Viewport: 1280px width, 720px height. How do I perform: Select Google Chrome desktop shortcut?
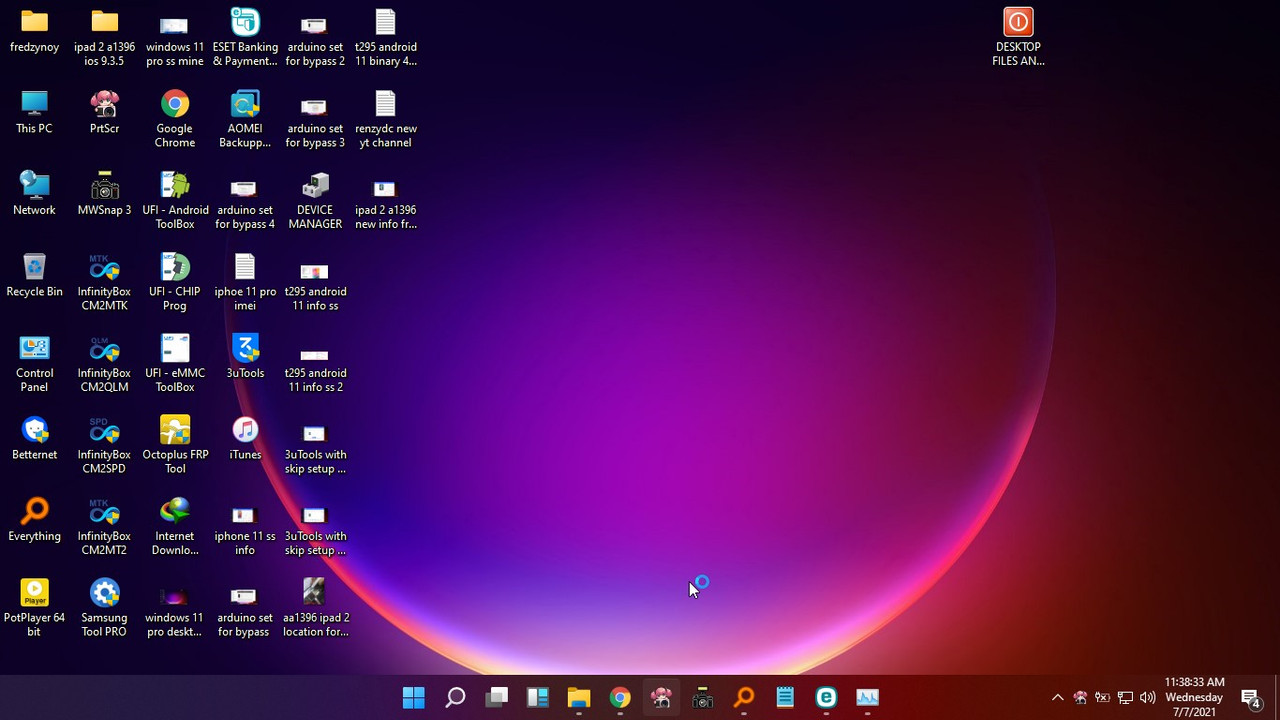(x=175, y=120)
